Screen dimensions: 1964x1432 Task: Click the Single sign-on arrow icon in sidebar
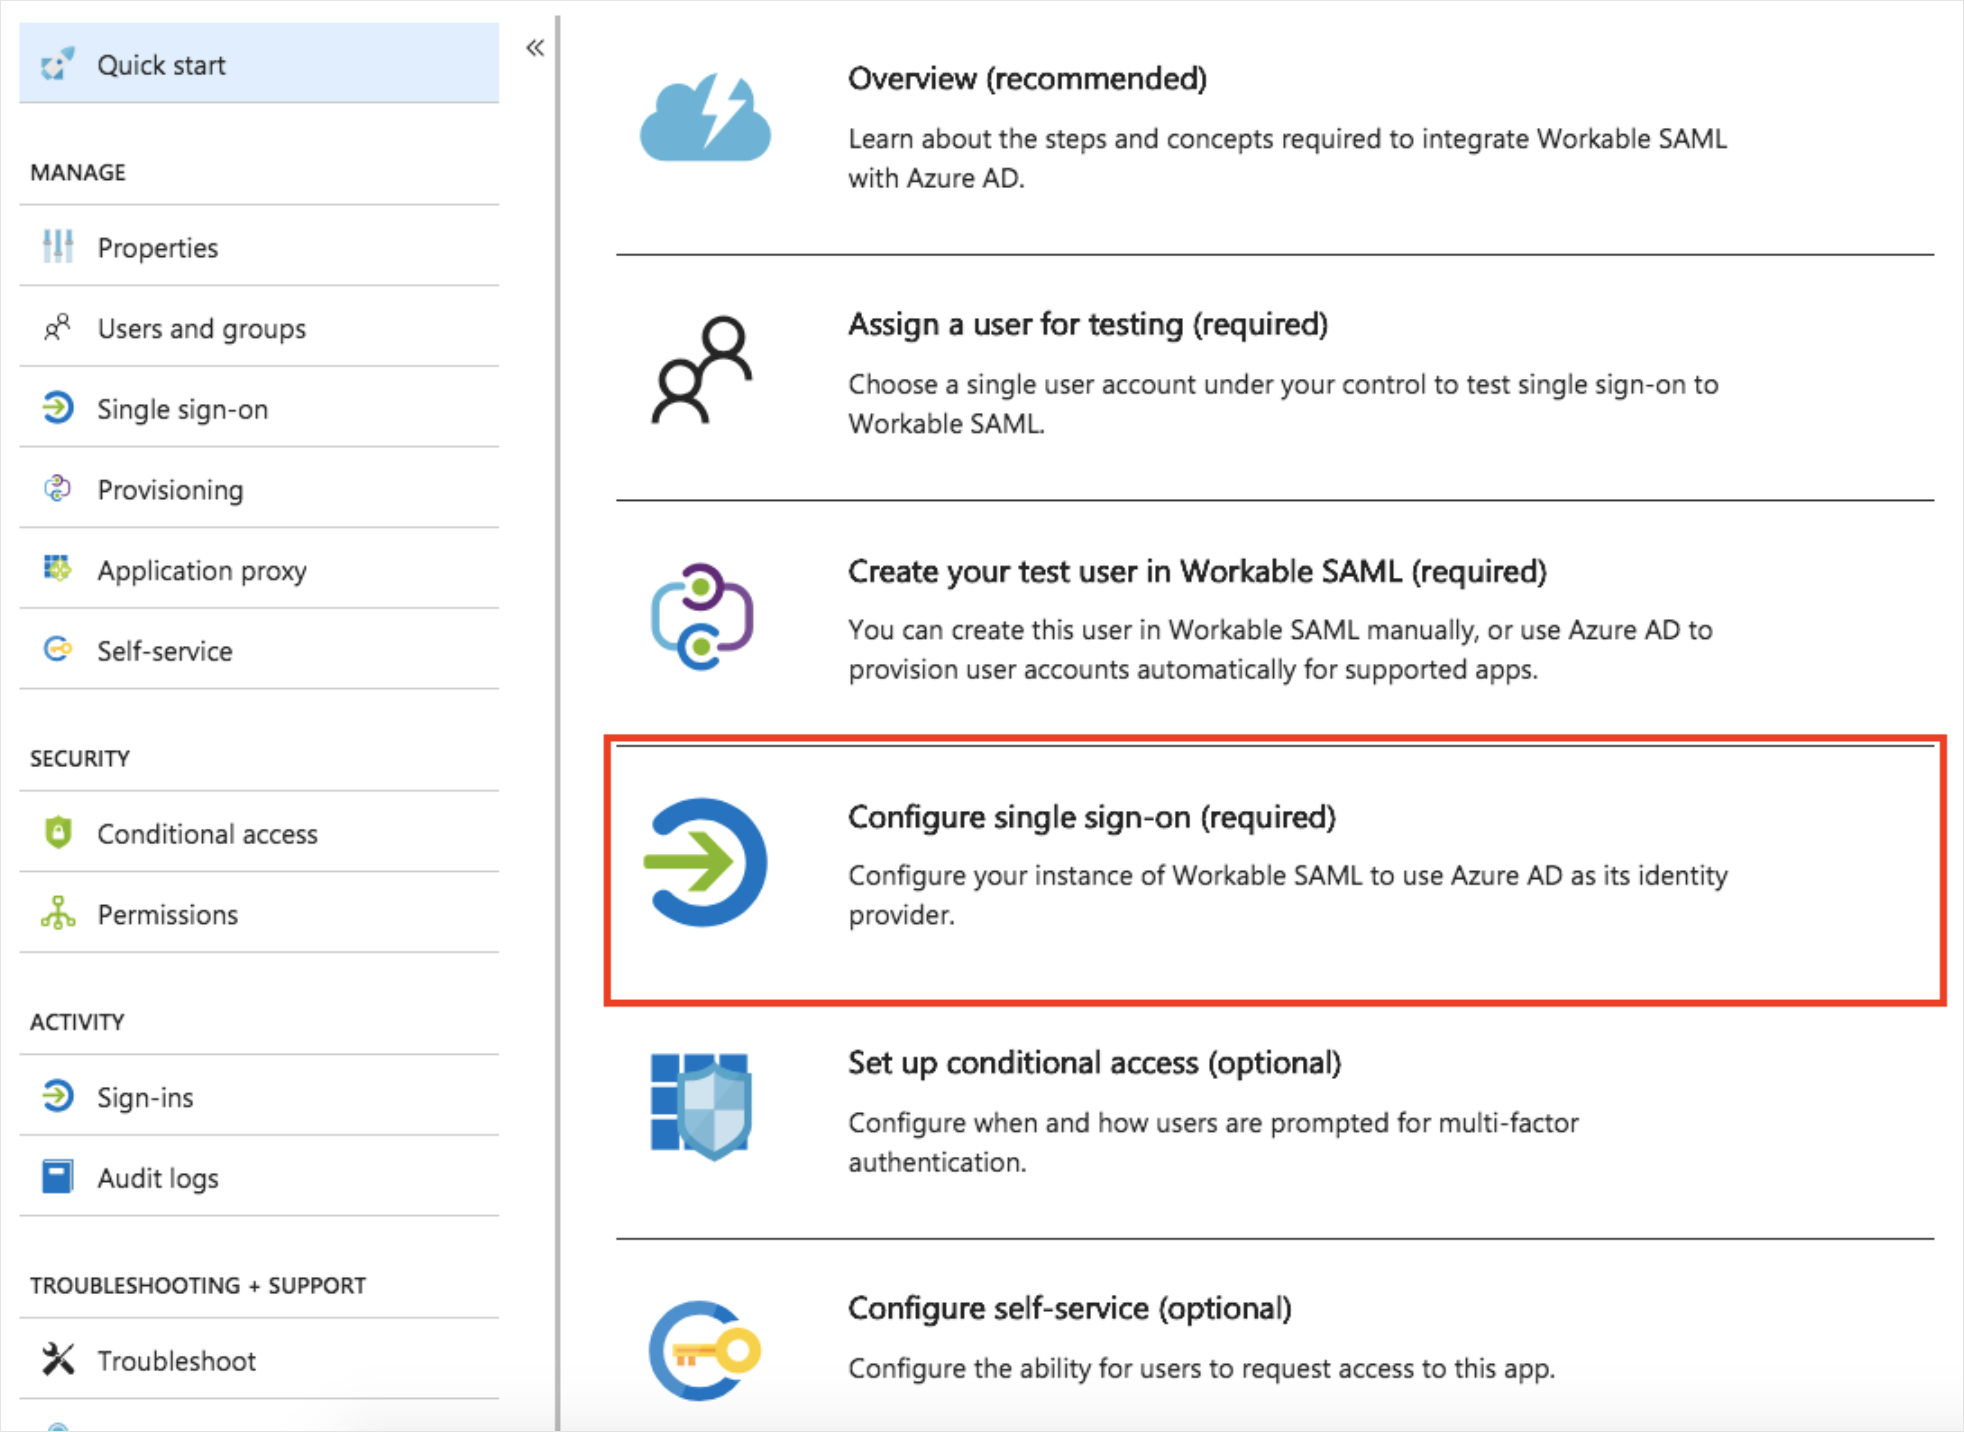click(x=57, y=408)
